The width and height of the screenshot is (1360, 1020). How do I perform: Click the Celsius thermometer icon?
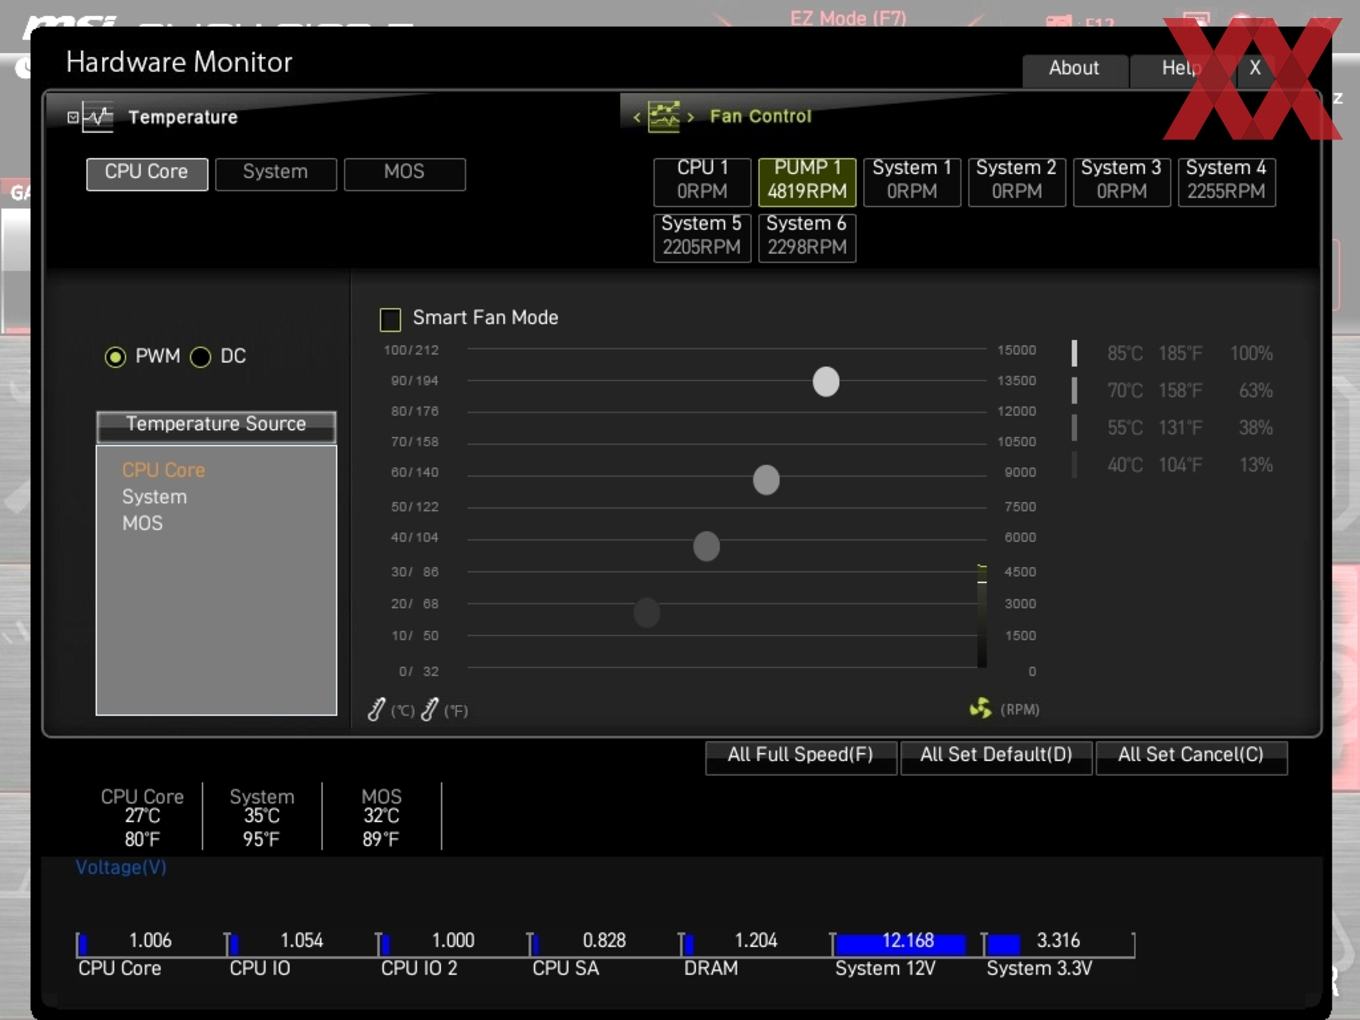[x=376, y=709]
